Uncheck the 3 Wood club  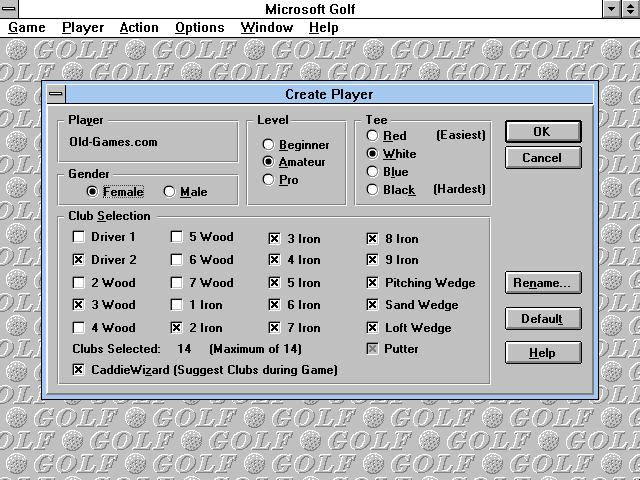(x=104, y=304)
